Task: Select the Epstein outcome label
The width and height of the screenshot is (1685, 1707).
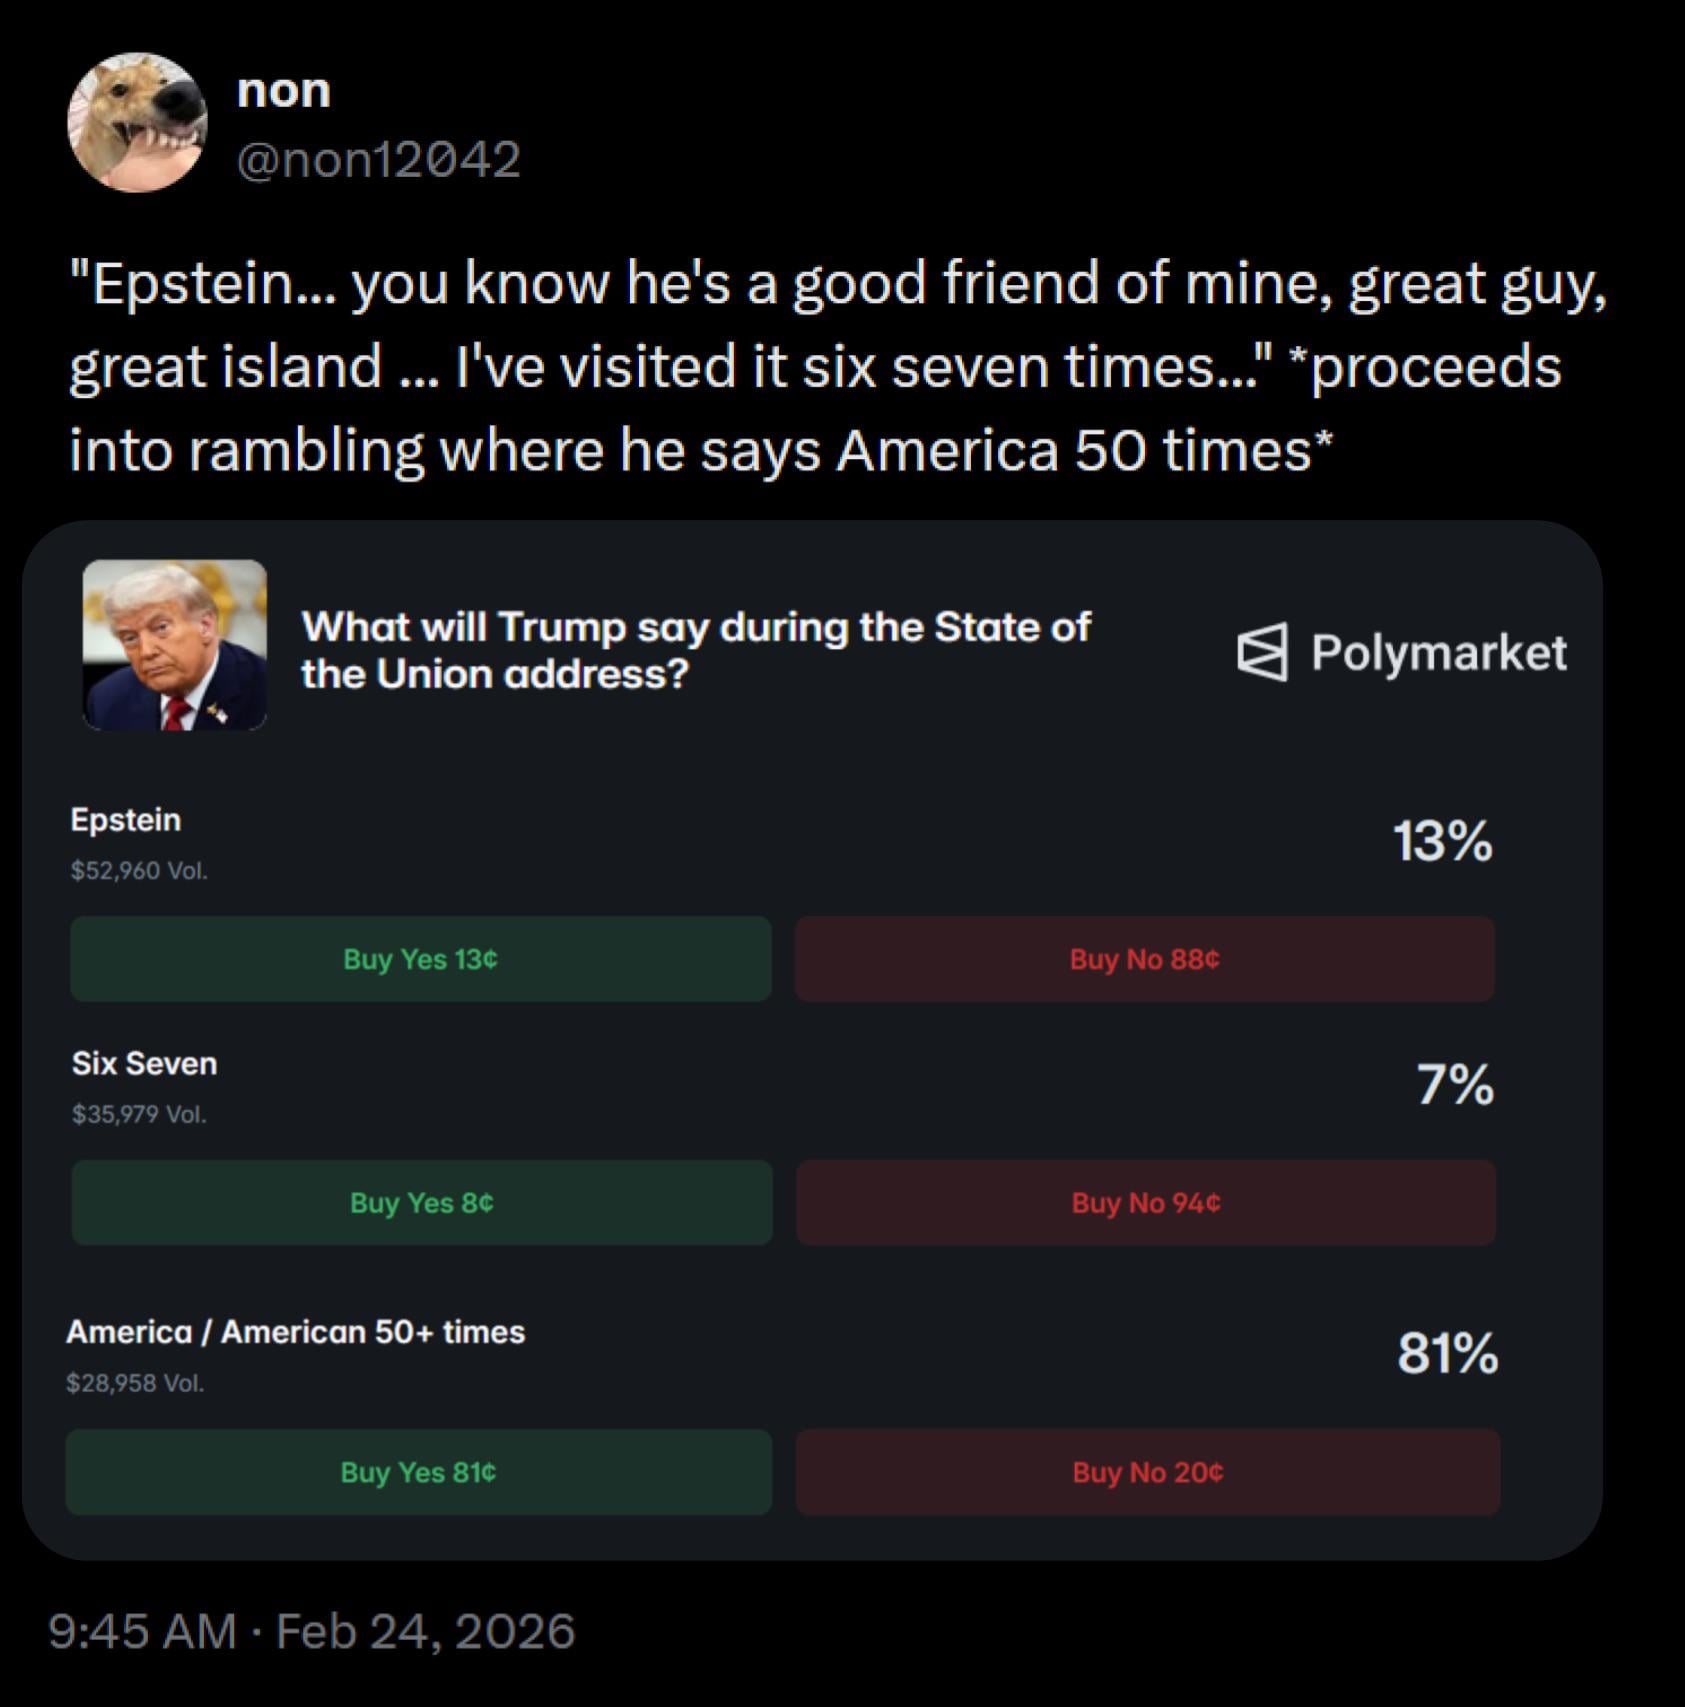Action: [126, 820]
